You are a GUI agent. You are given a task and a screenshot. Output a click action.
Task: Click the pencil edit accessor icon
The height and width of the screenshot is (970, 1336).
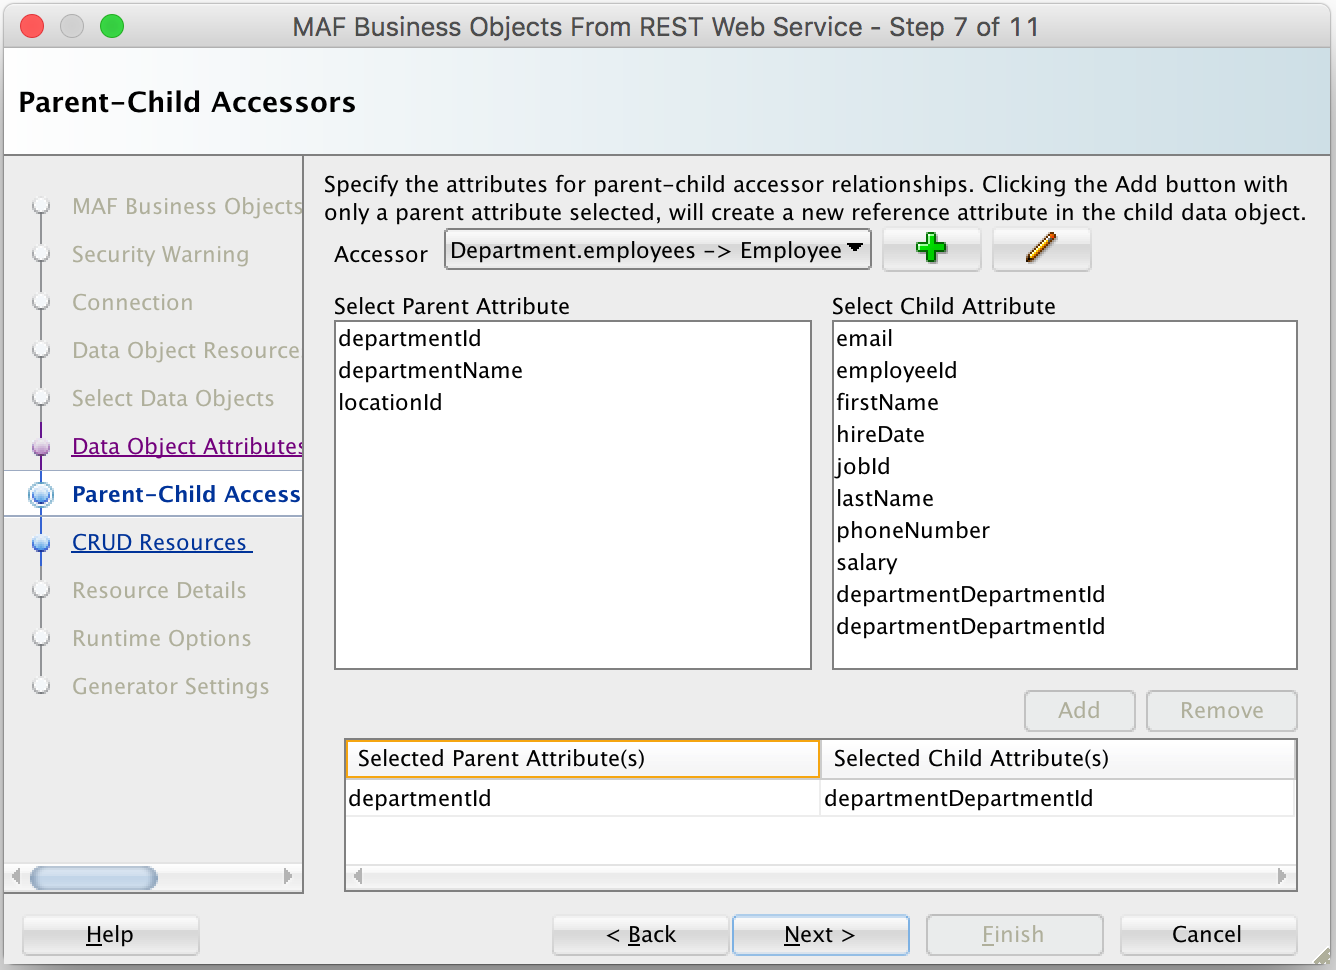1041,249
